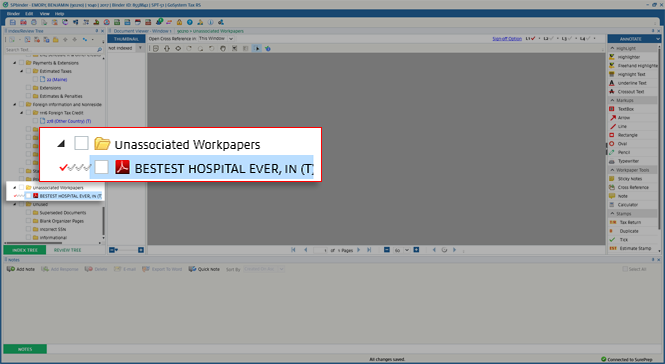Screen dimensions: 665x364
Task: Check the Estimated Taxes folder checkbox
Action: (28, 71)
